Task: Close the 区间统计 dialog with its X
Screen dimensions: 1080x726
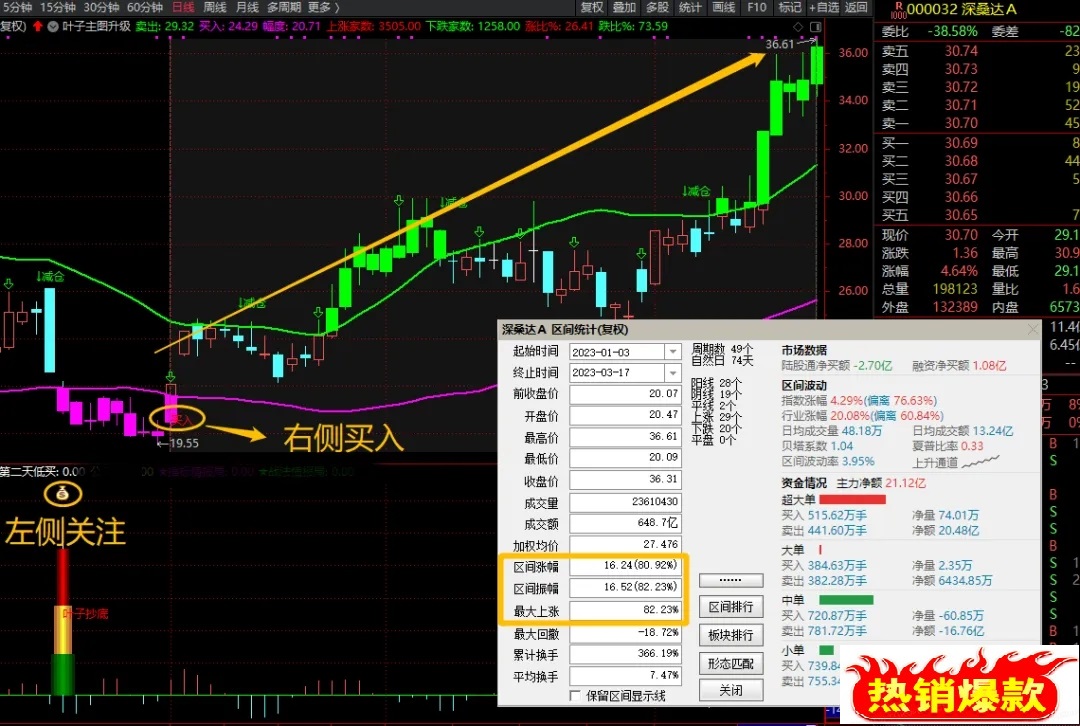Action: (x=1032, y=329)
